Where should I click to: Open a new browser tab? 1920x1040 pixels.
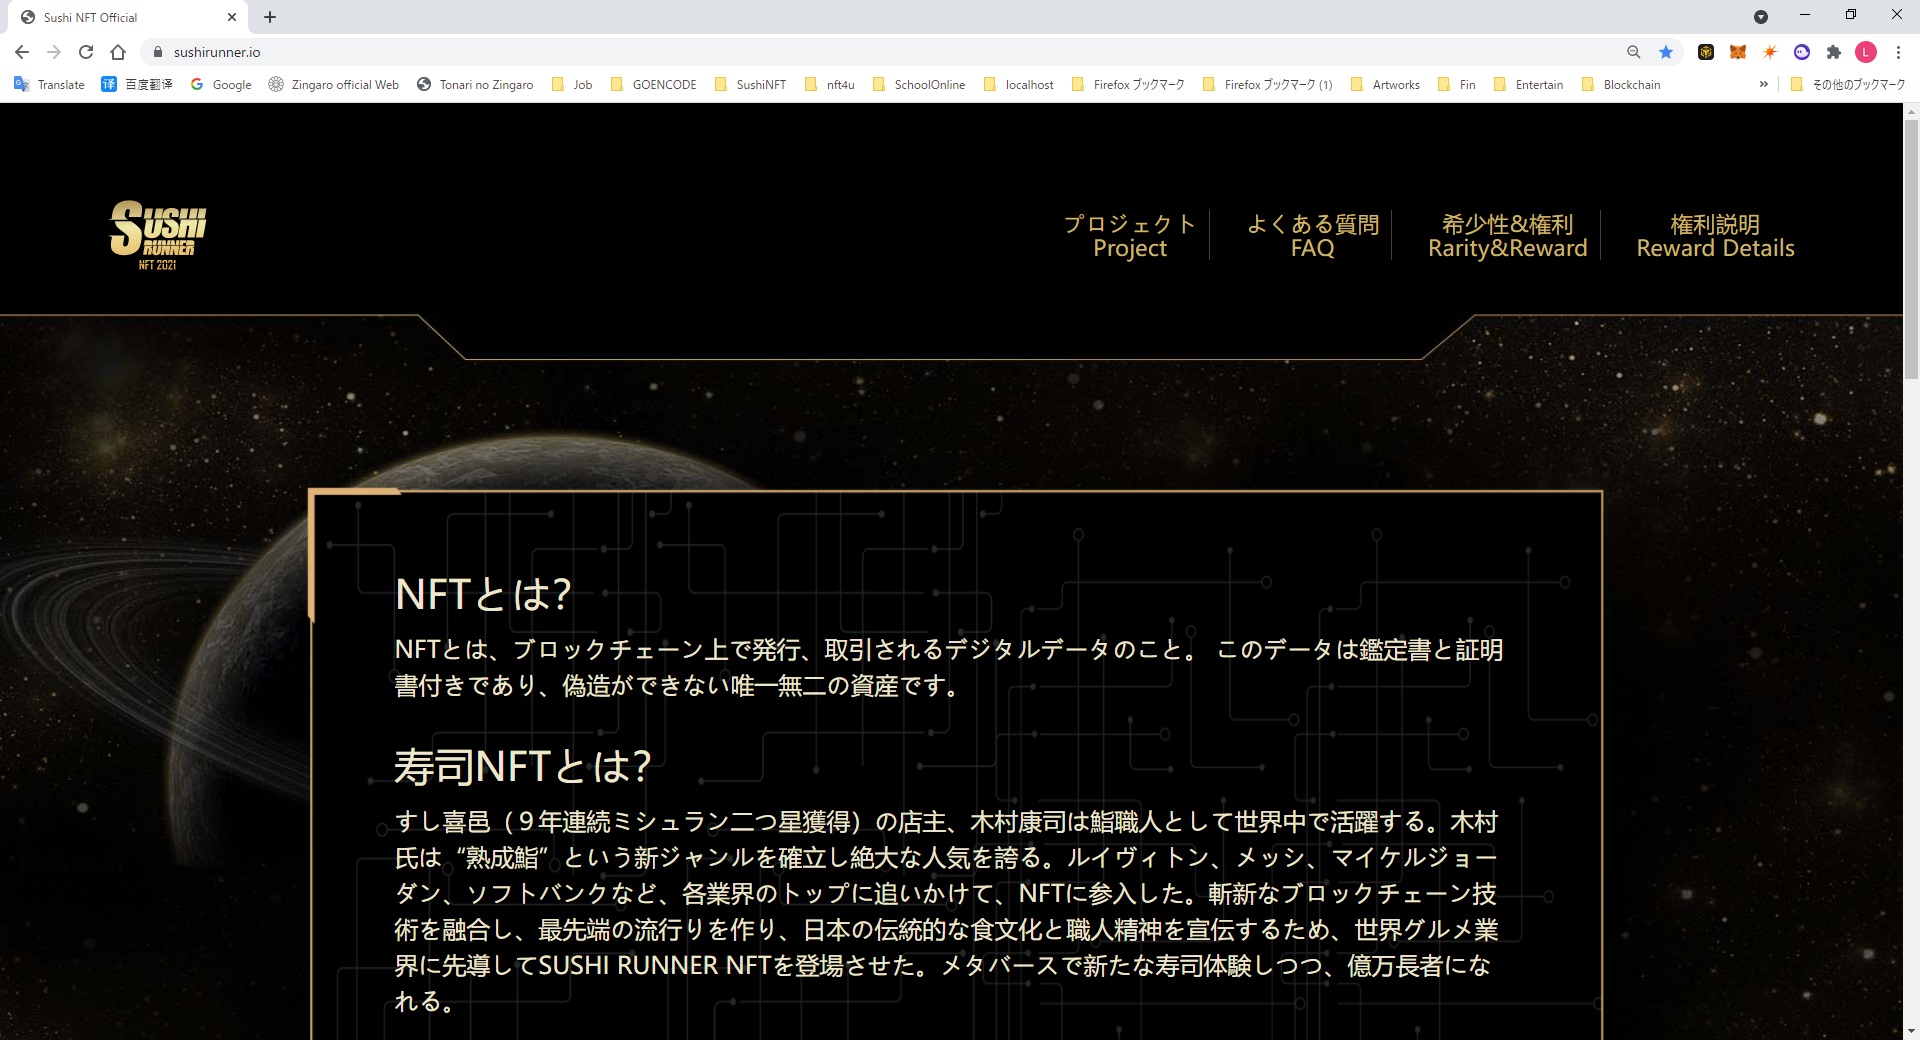point(270,17)
